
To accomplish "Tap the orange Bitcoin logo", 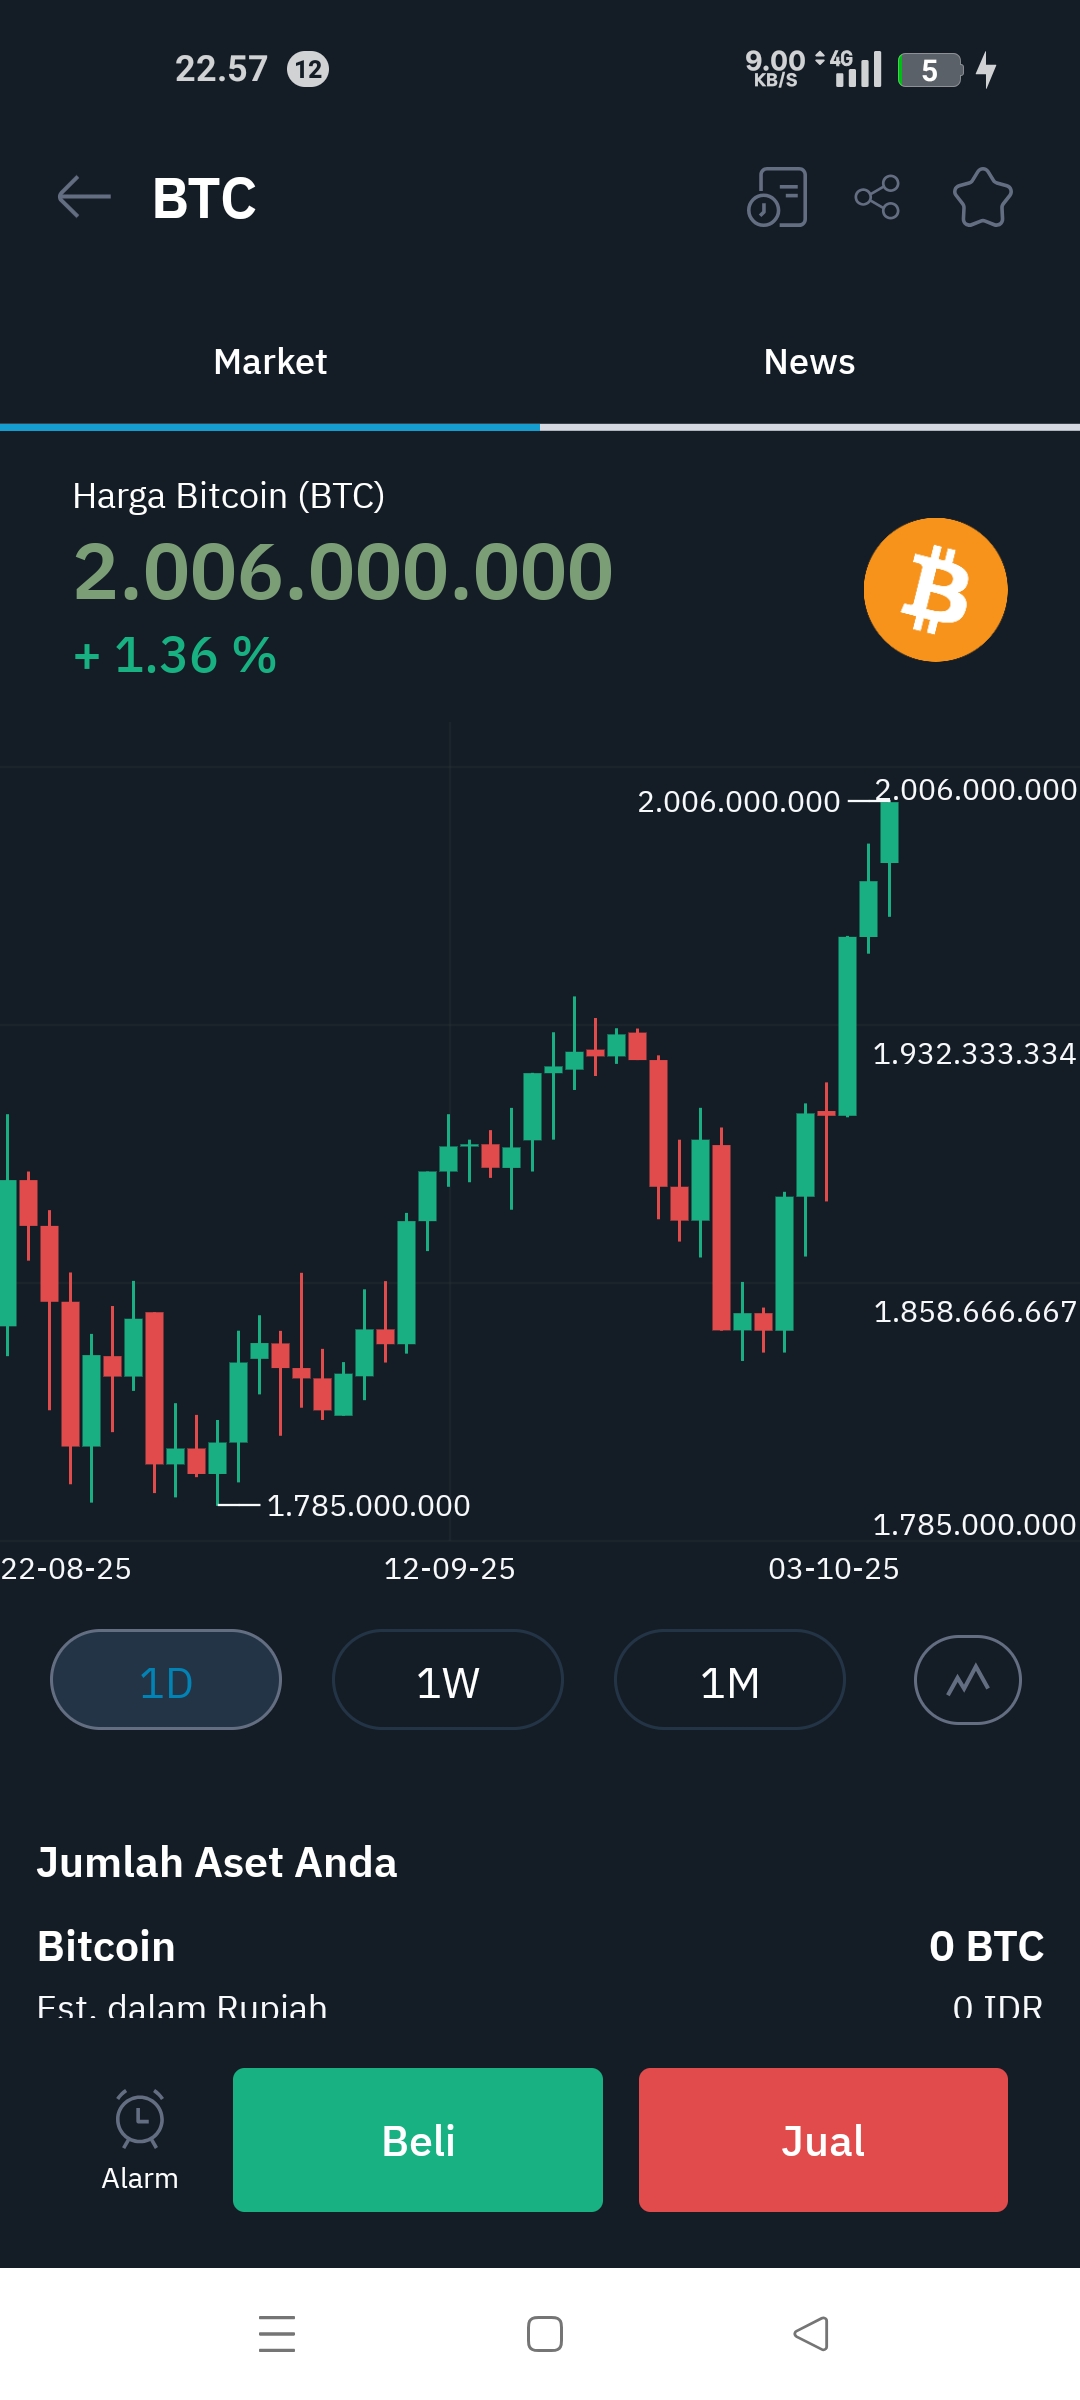I will [935, 590].
